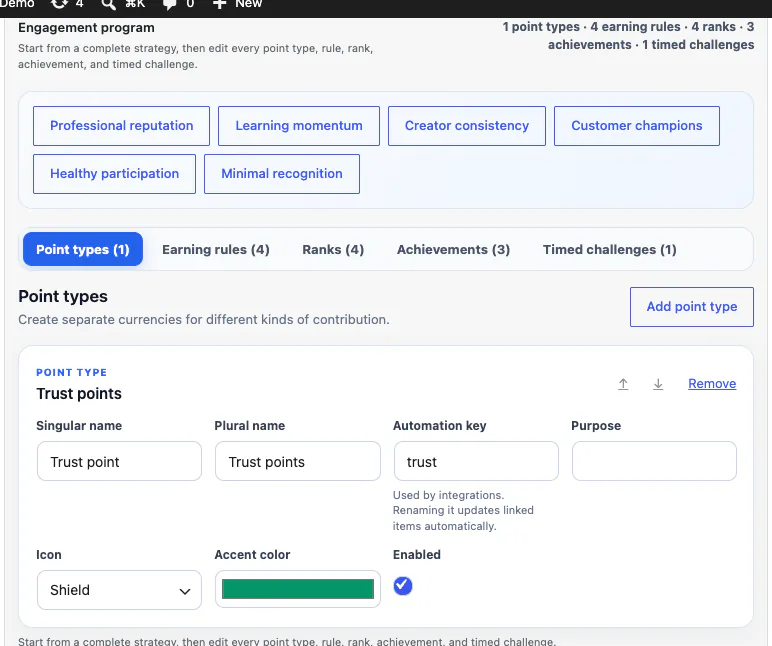The height and width of the screenshot is (646, 772).
Task: Choose the Healthy participation preset
Action: point(114,174)
